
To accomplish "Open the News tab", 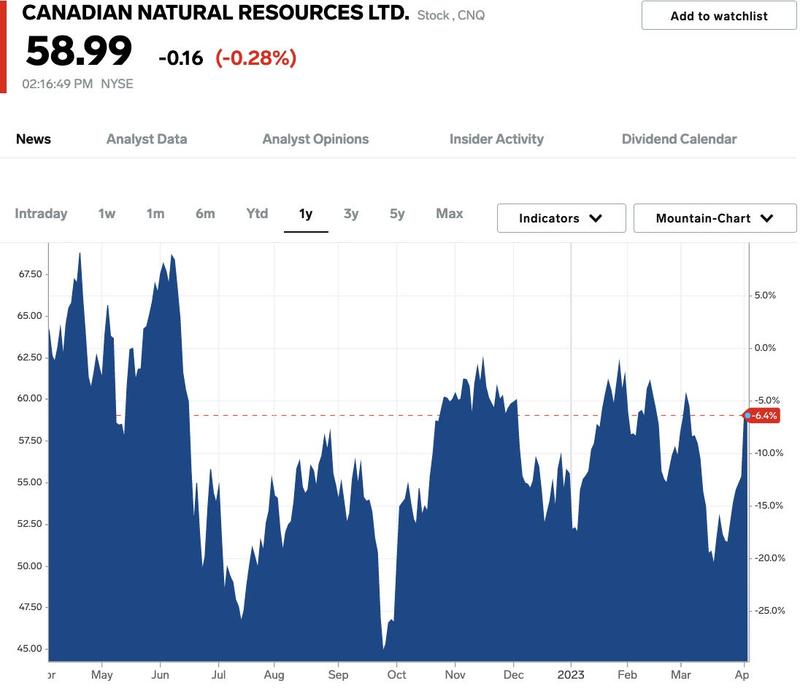I will 34,139.
